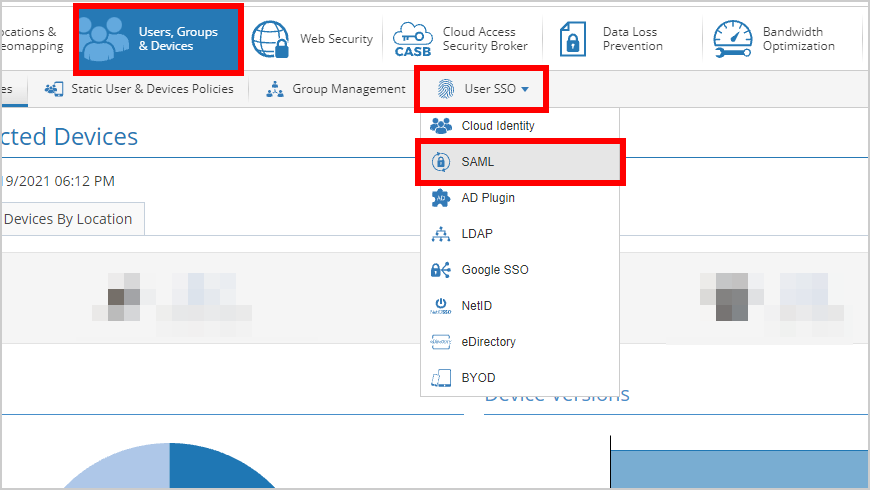Click the SAML padlock icon
The height and width of the screenshot is (490, 870).
pos(441,162)
